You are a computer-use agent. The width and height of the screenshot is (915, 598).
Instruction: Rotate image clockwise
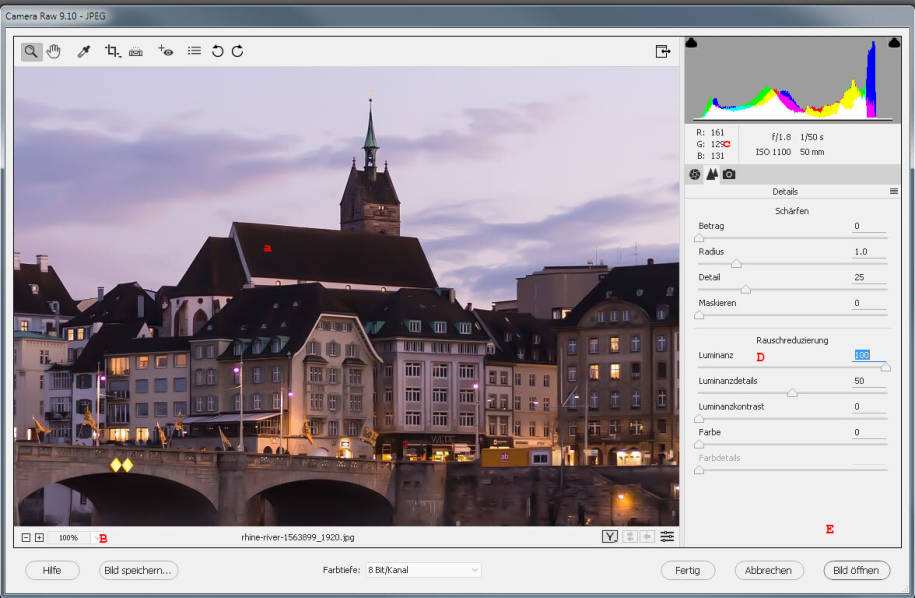[238, 51]
